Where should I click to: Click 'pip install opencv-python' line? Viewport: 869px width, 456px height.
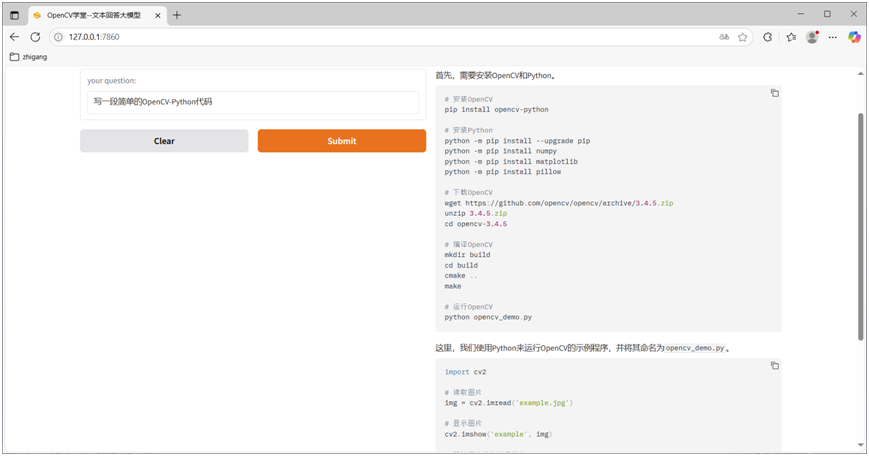pos(497,110)
